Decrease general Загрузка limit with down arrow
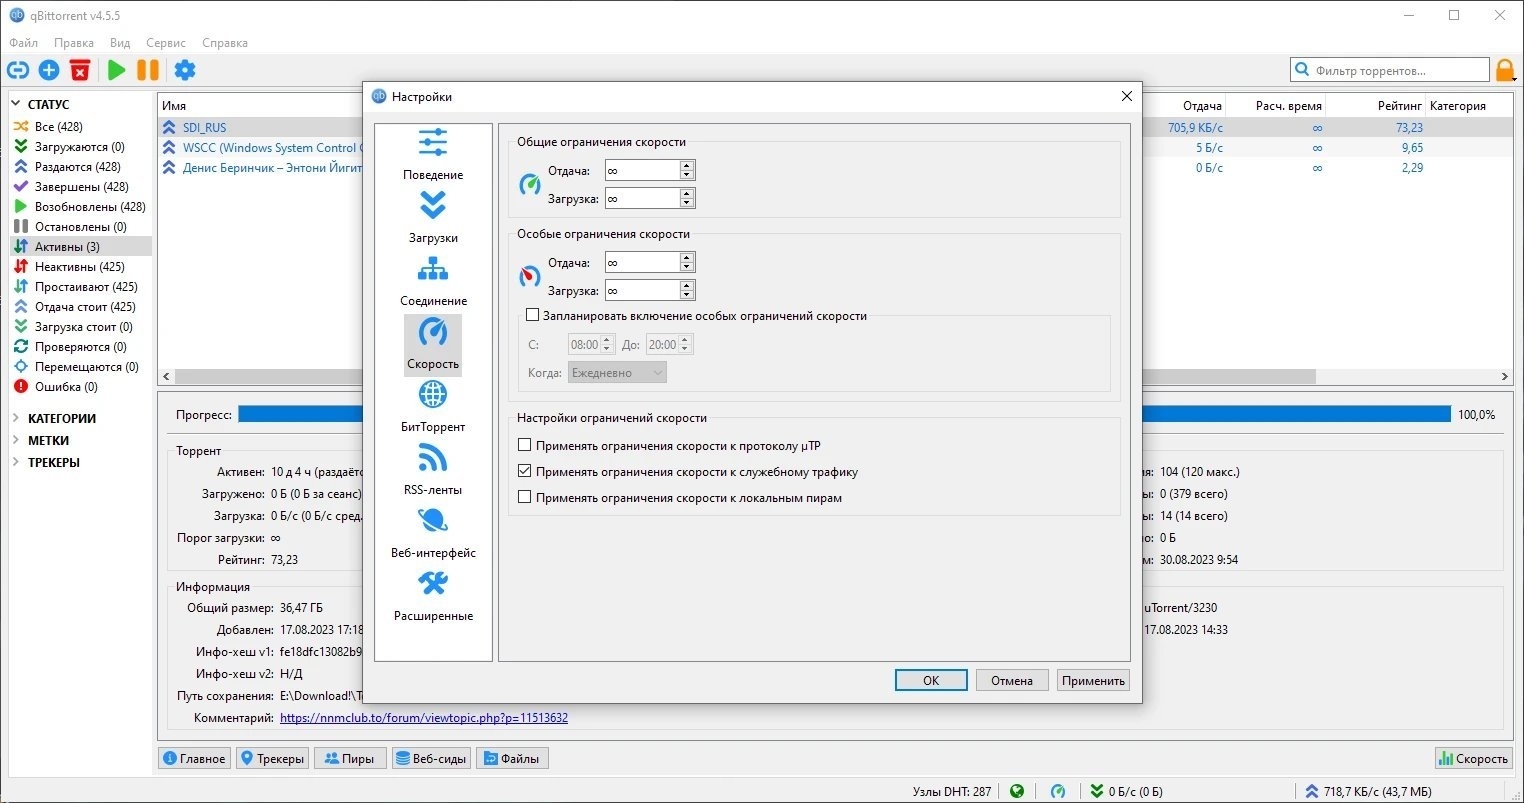This screenshot has width=1524, height=803. click(686, 204)
